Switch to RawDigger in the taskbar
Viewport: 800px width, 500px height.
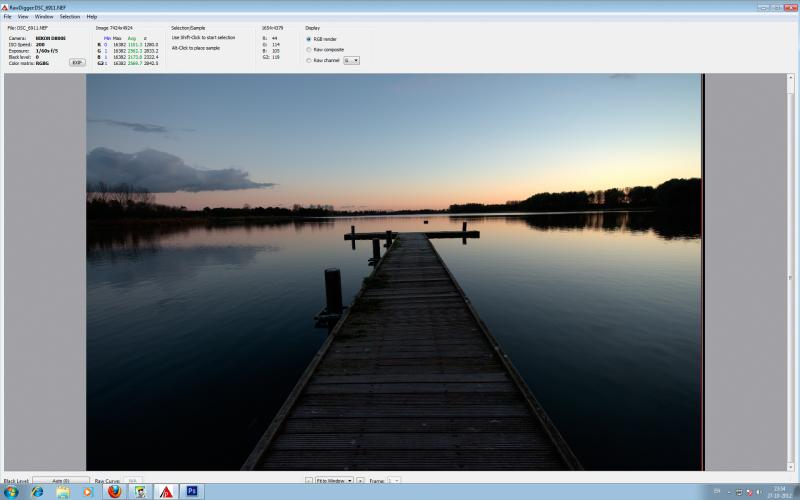pyautogui.click(x=166, y=491)
